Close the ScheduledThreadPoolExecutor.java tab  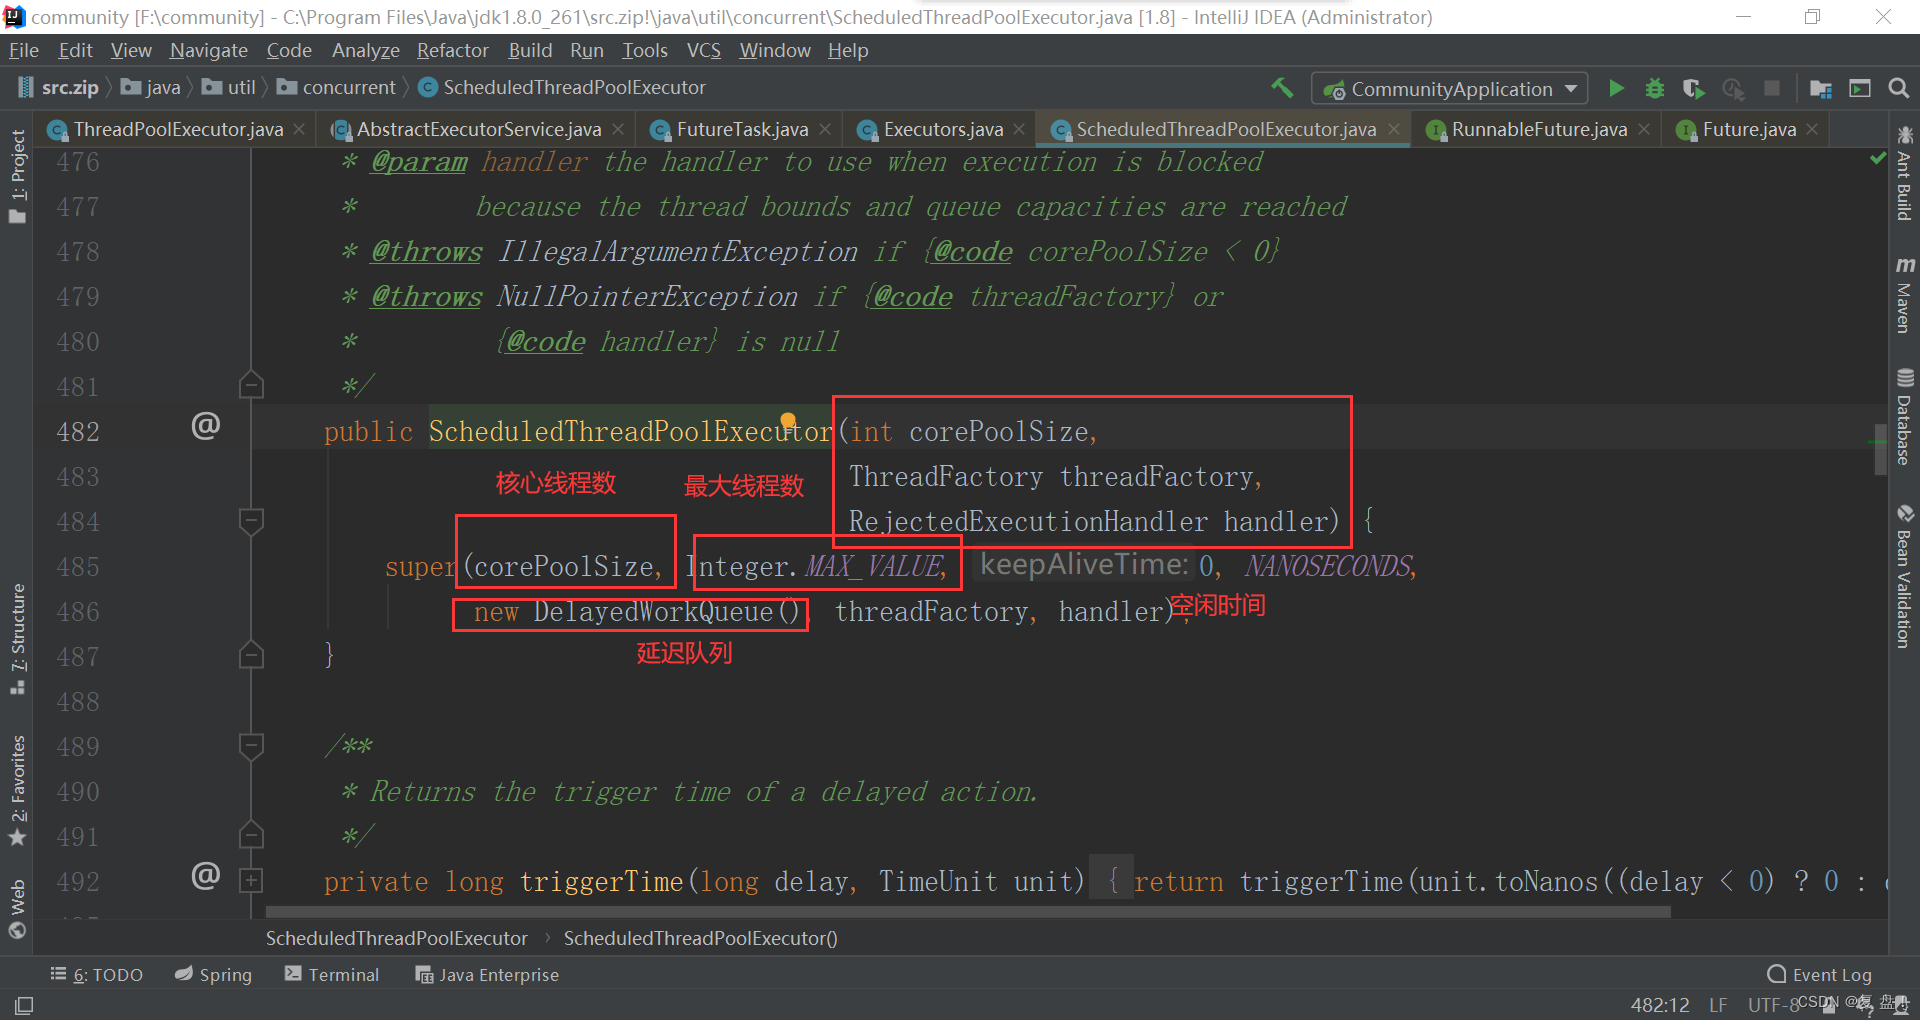point(1394,129)
